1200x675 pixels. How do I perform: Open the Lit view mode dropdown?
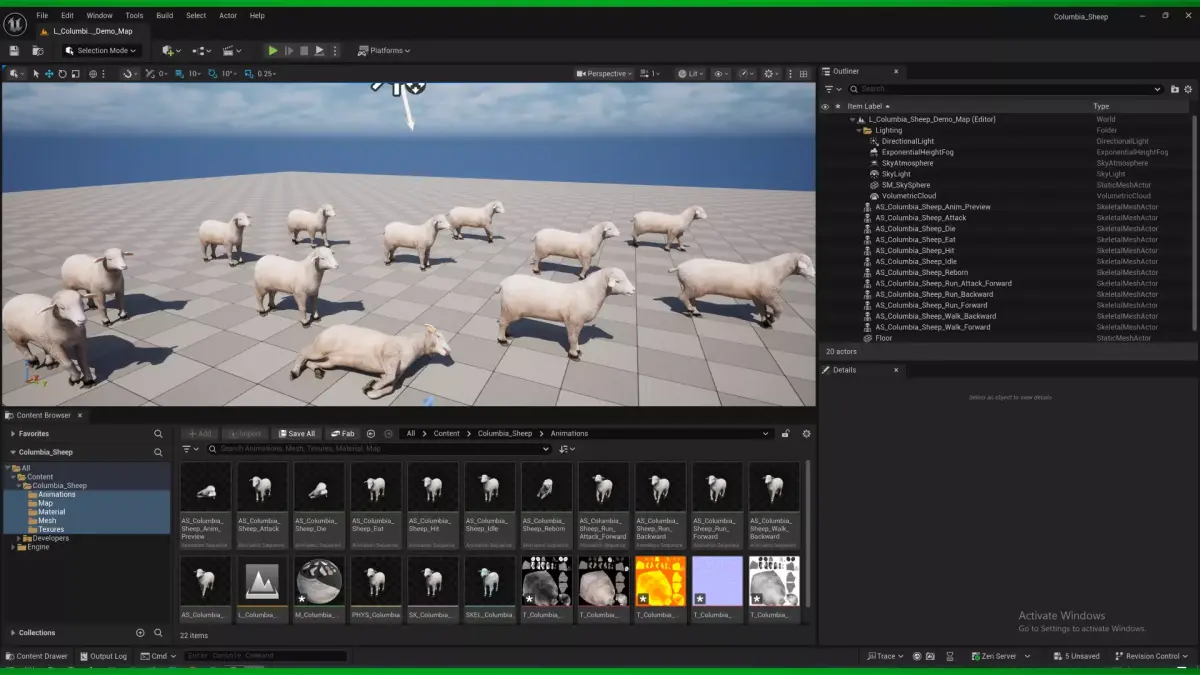click(x=689, y=74)
